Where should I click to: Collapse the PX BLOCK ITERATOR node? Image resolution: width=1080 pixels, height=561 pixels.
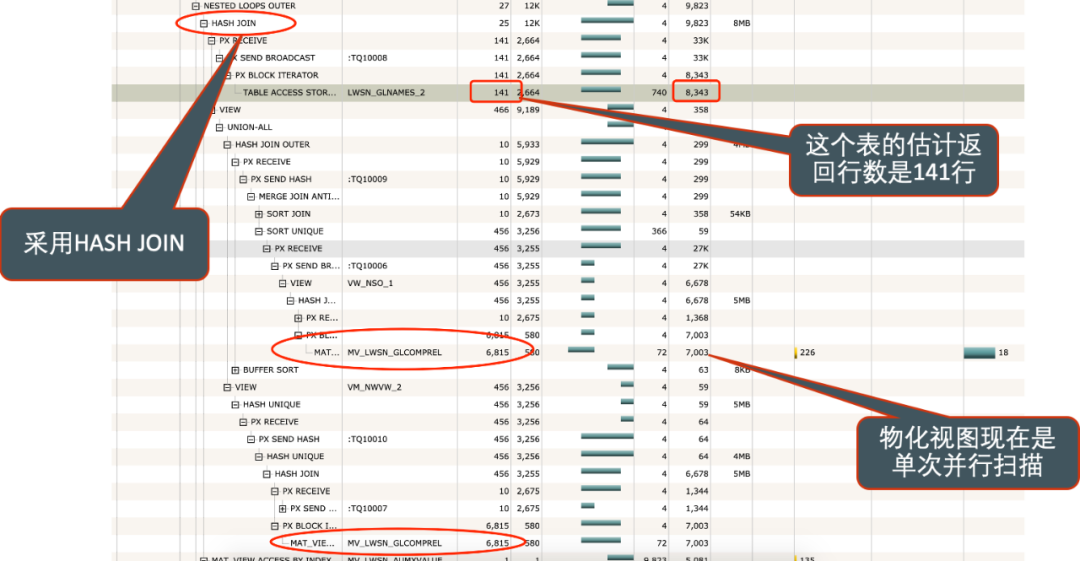[x=227, y=75]
